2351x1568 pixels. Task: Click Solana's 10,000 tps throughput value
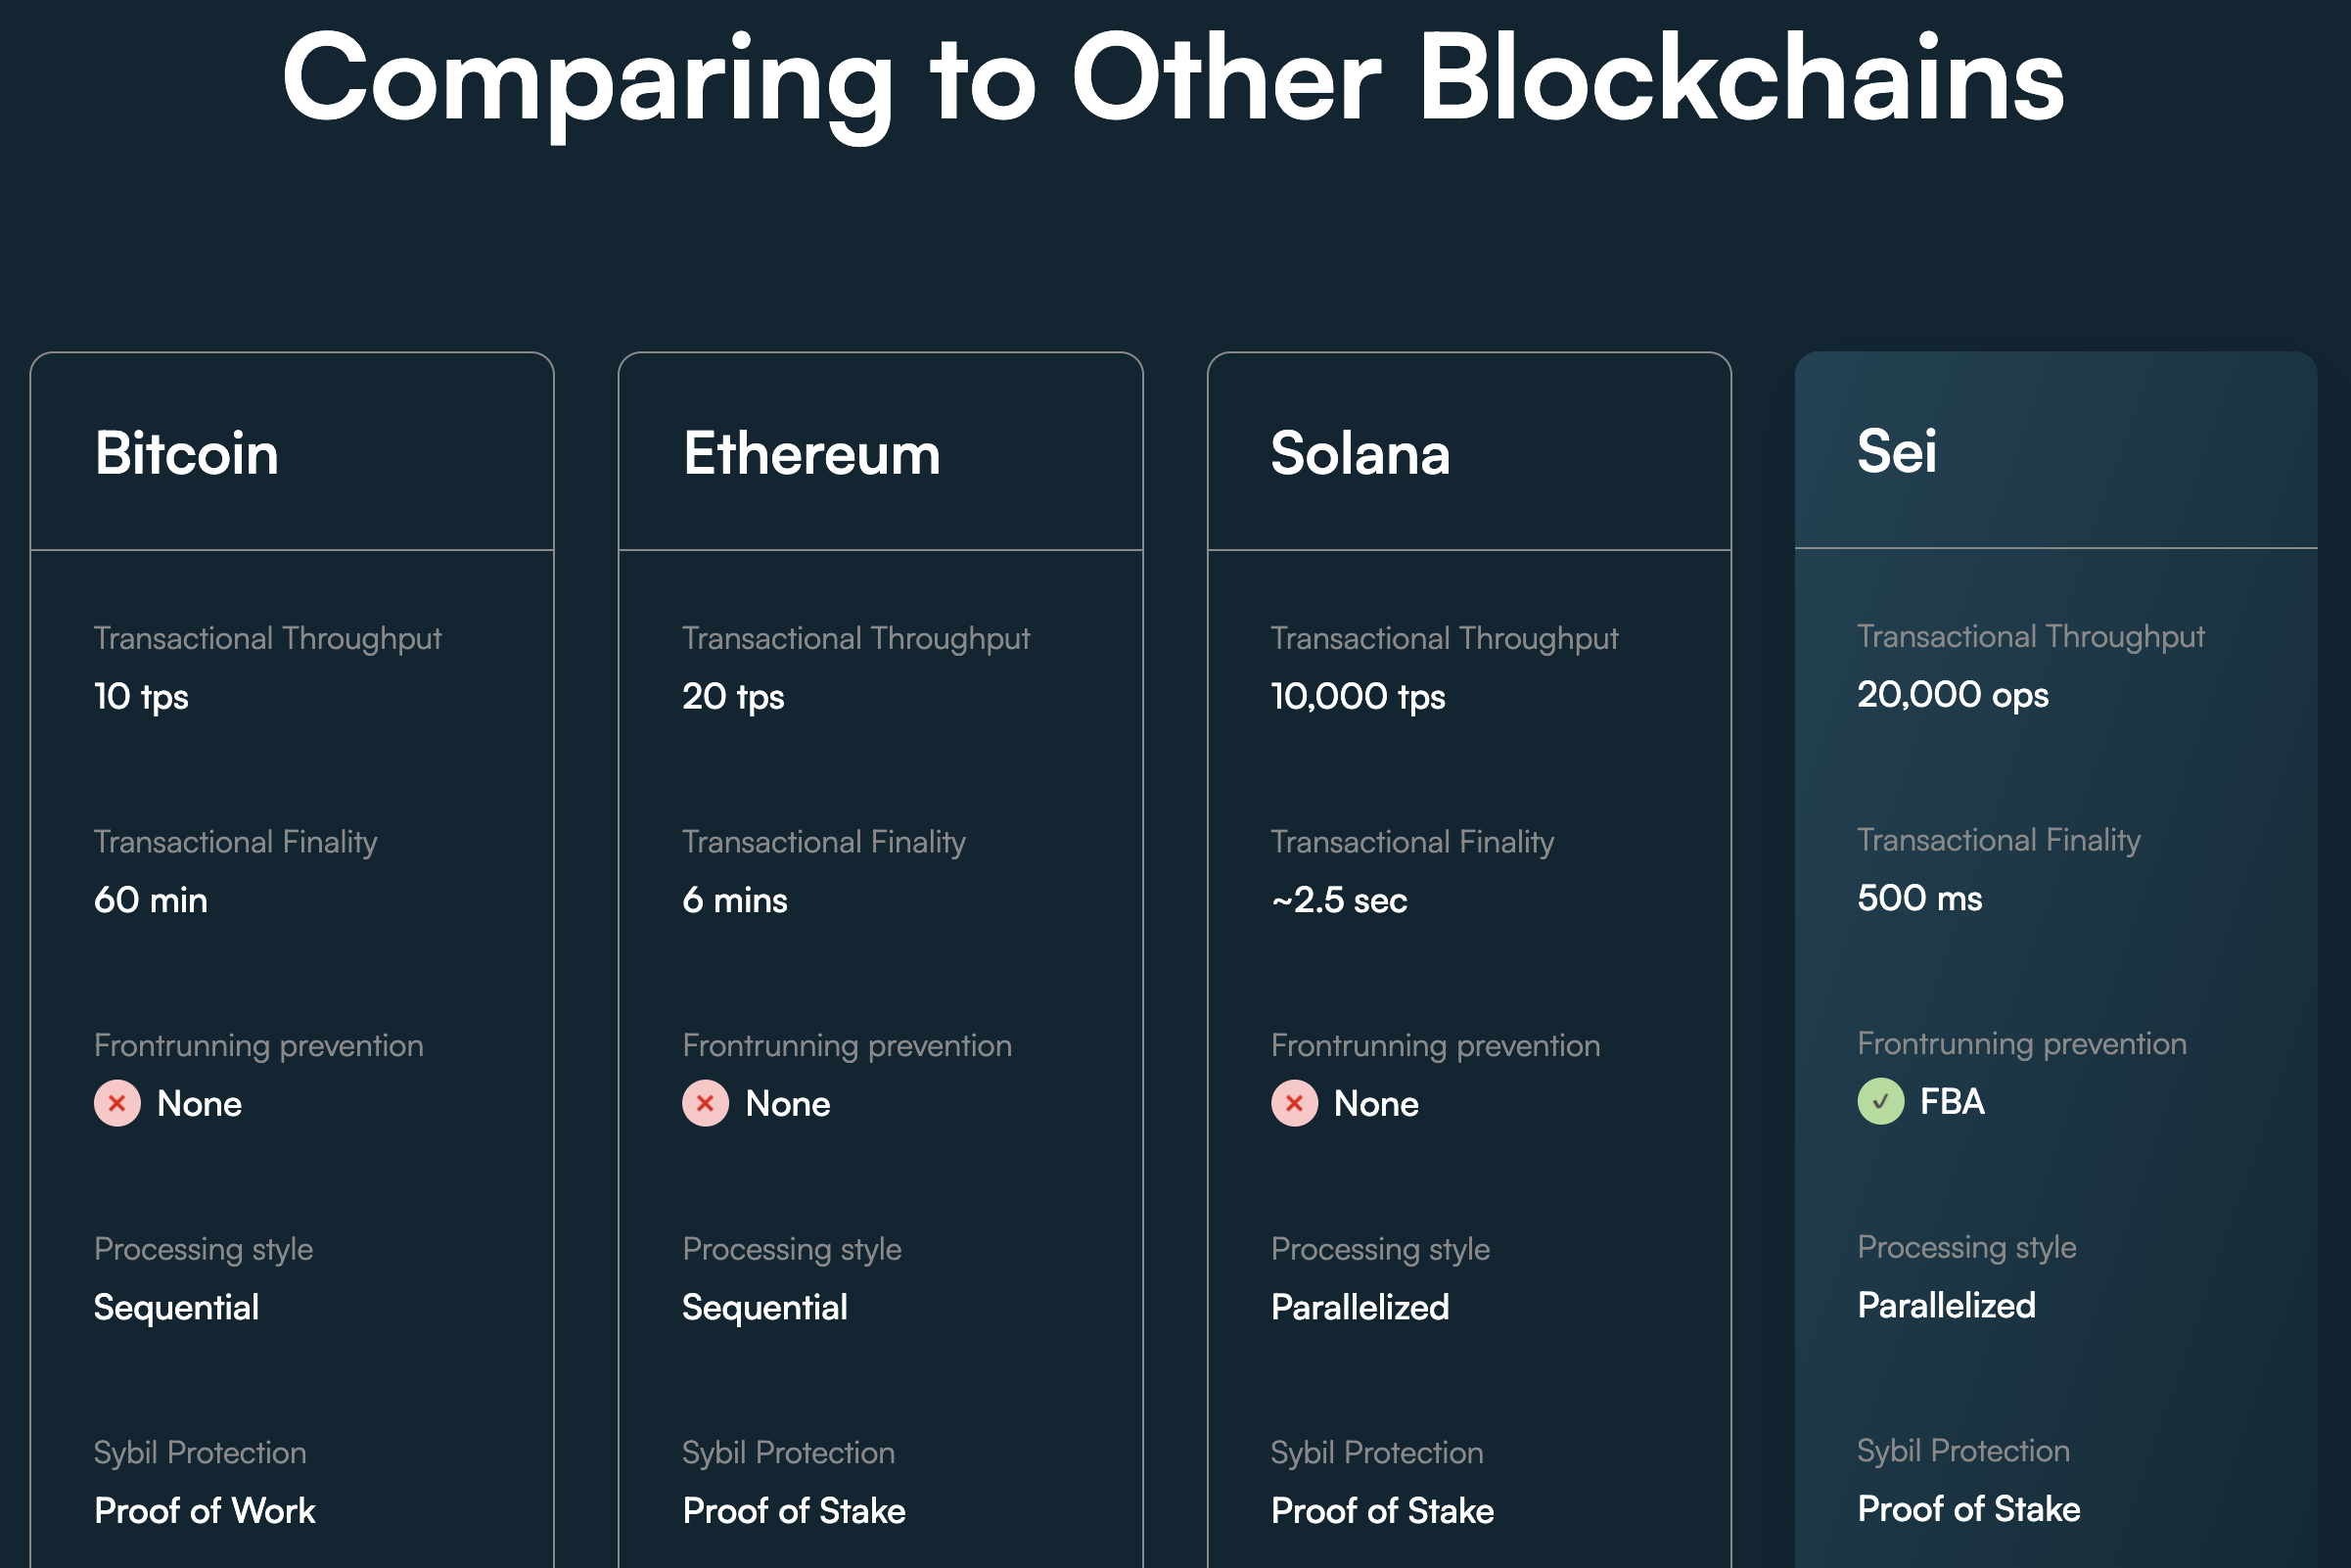(1357, 697)
